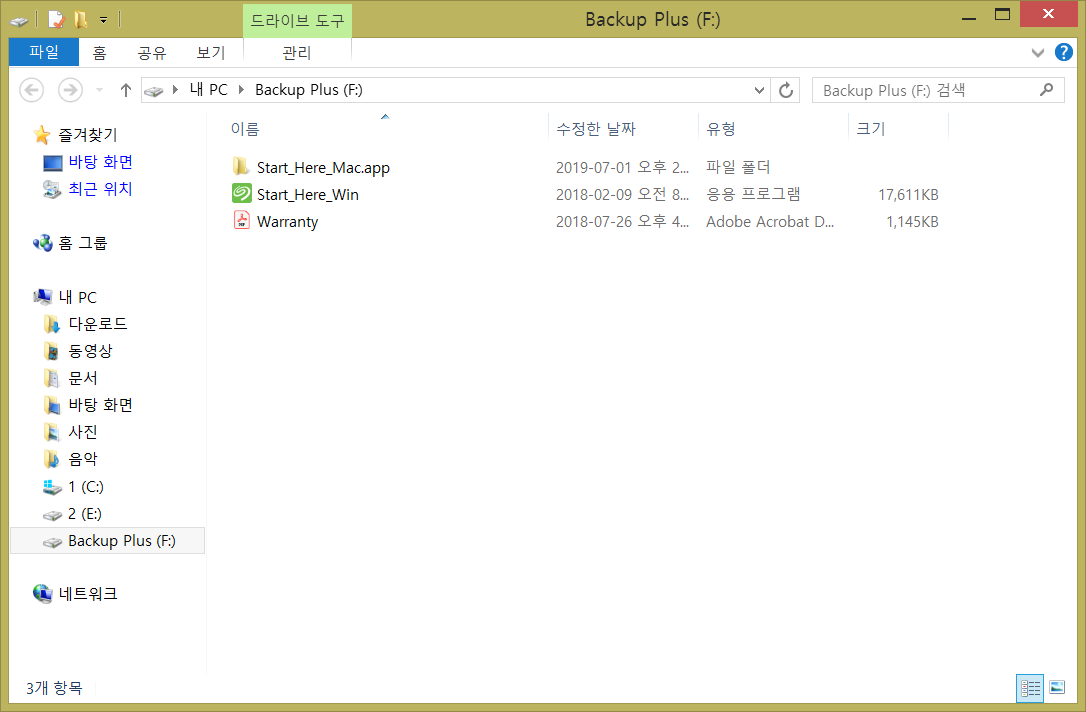Click the Adobe Acrobat D... type cell

pos(769,222)
